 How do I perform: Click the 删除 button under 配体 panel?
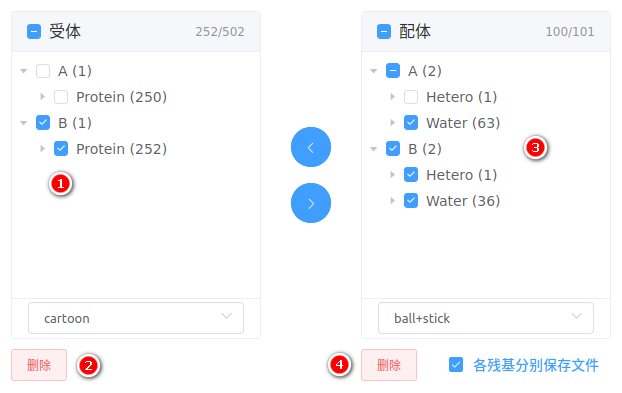pos(389,365)
